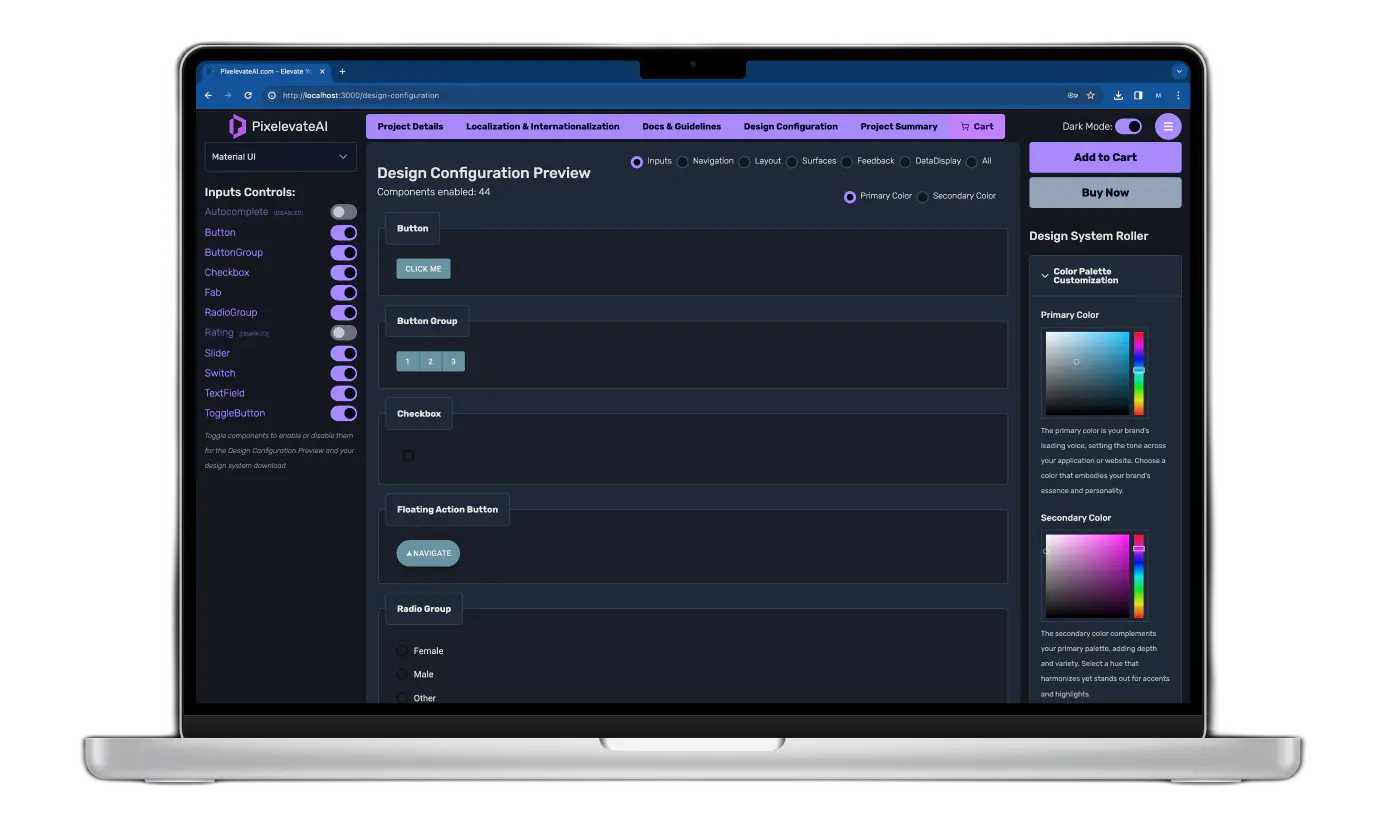The image size is (1389, 826).
Task: Click the browser forward arrow
Action: point(228,95)
